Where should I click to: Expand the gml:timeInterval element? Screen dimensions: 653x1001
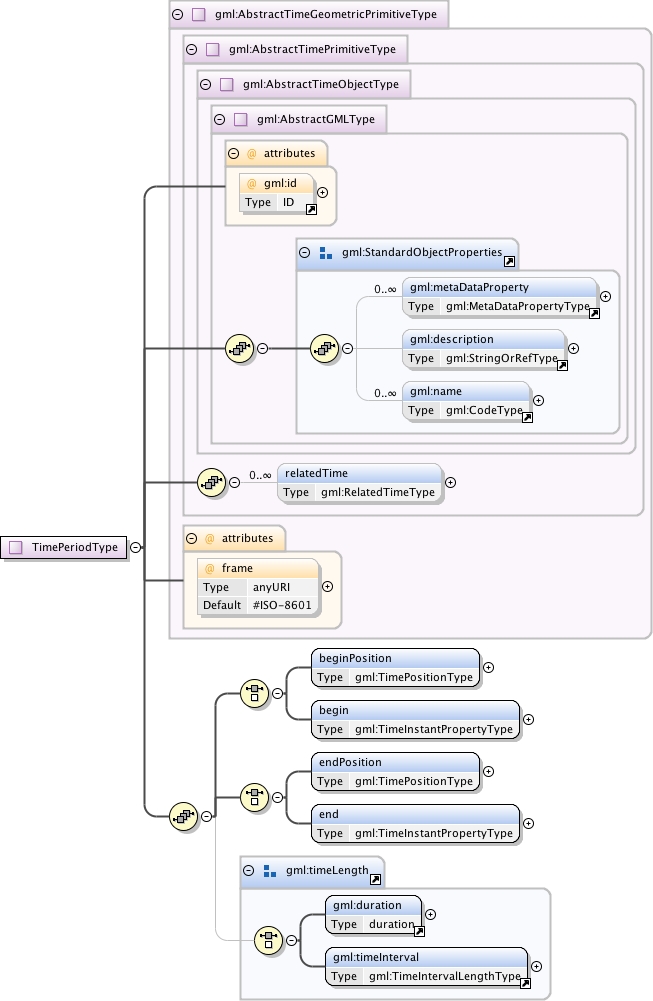pyautogui.click(x=536, y=967)
